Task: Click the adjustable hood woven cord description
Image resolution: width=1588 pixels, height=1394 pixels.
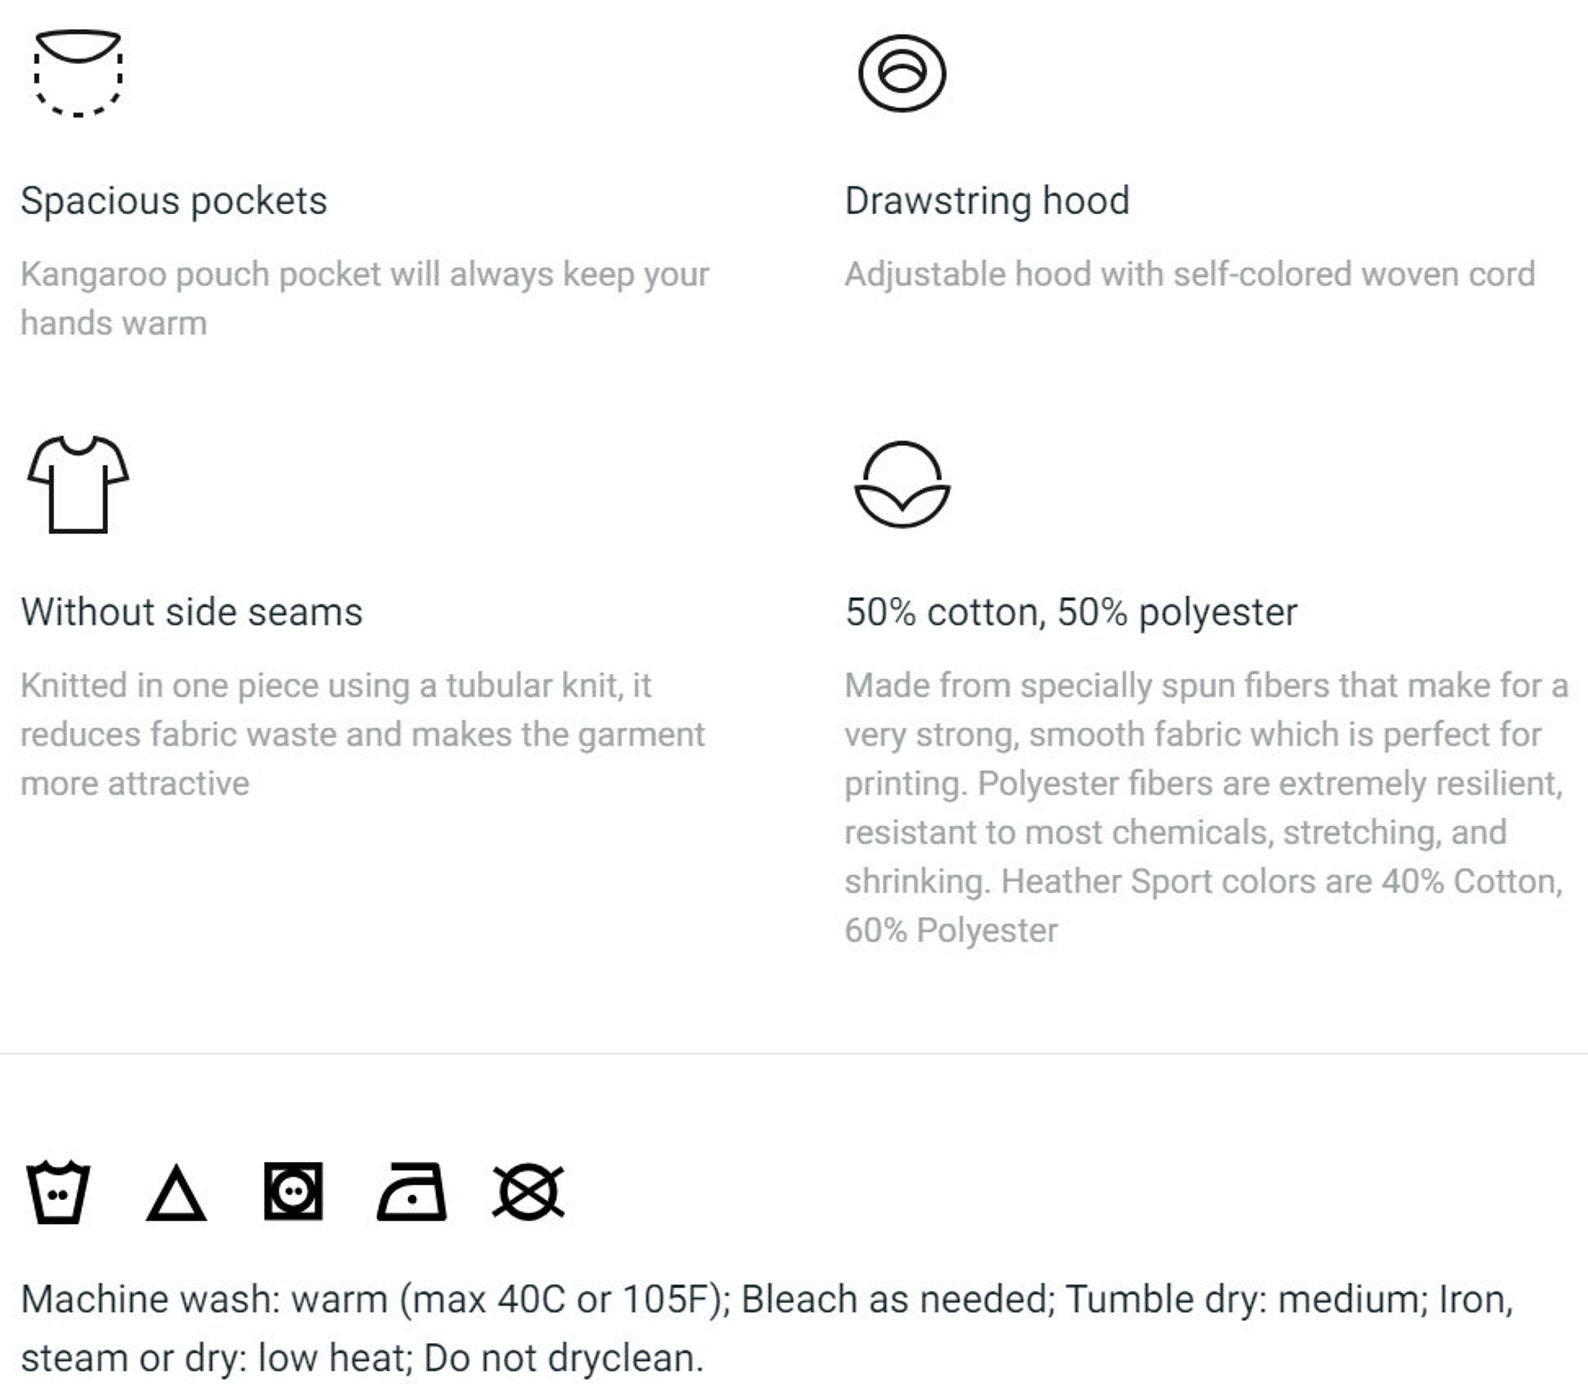Action: pyautogui.click(x=1190, y=274)
